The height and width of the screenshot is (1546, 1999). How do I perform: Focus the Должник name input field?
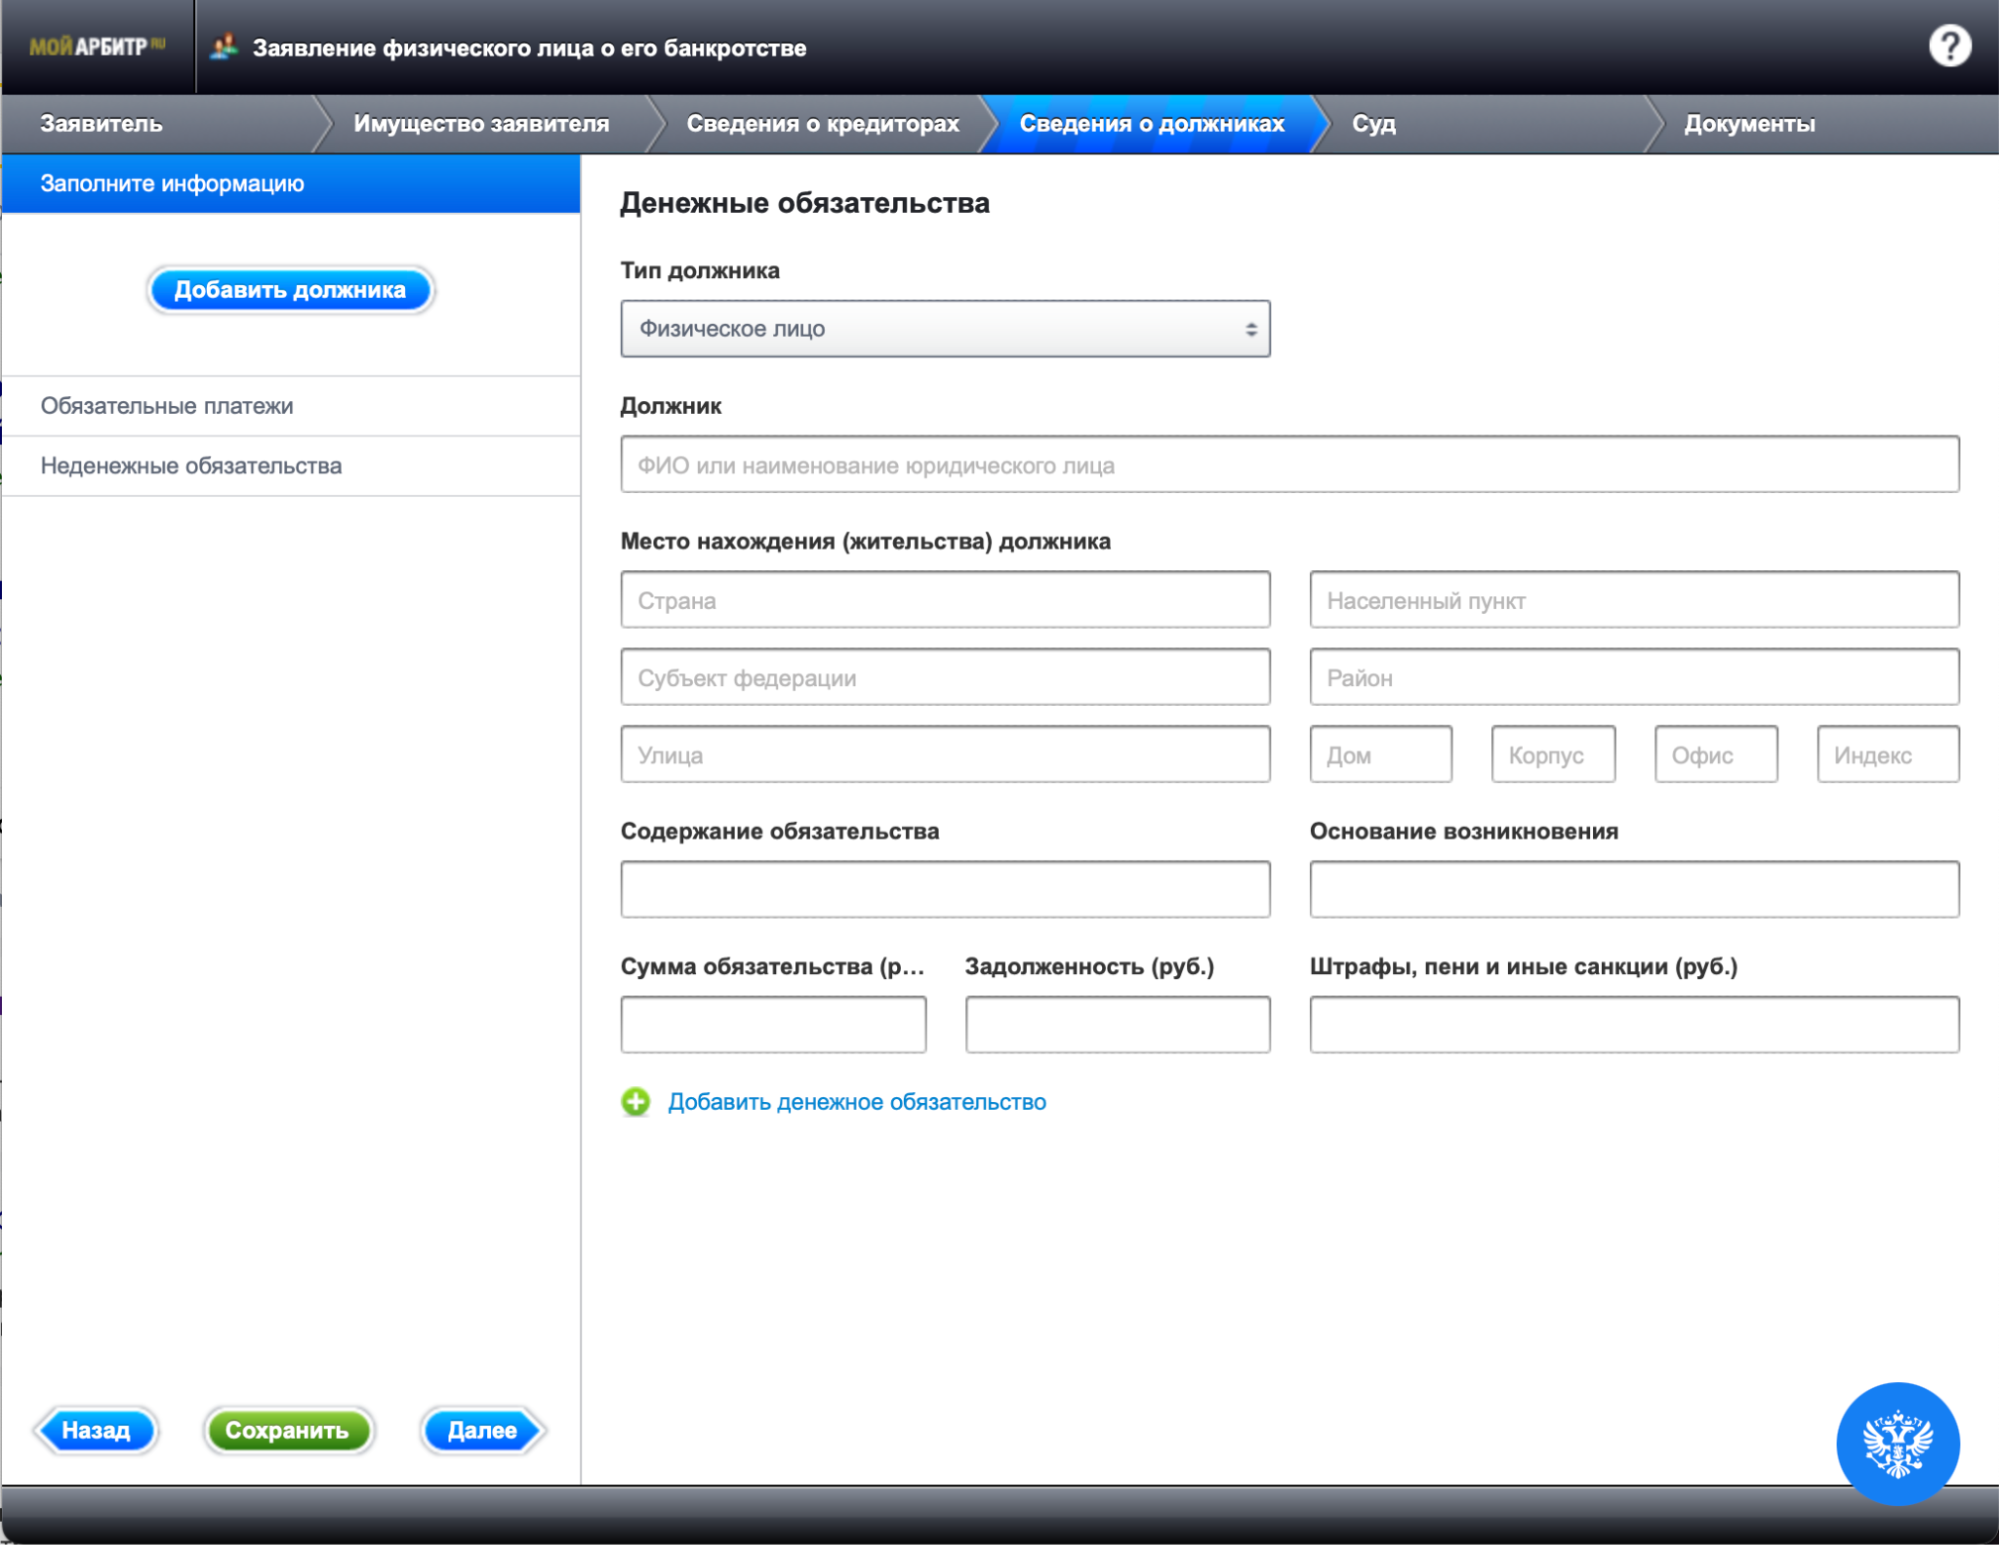1289,465
